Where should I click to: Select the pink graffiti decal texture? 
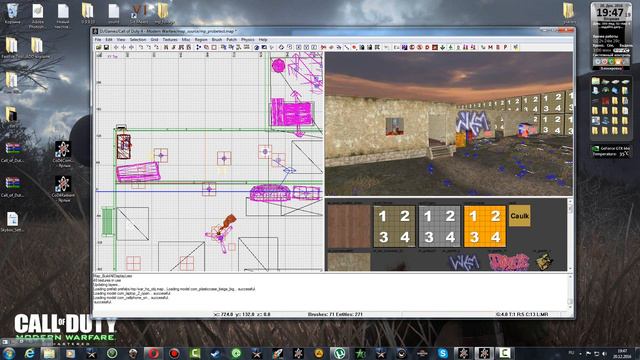pyautogui.click(x=509, y=262)
